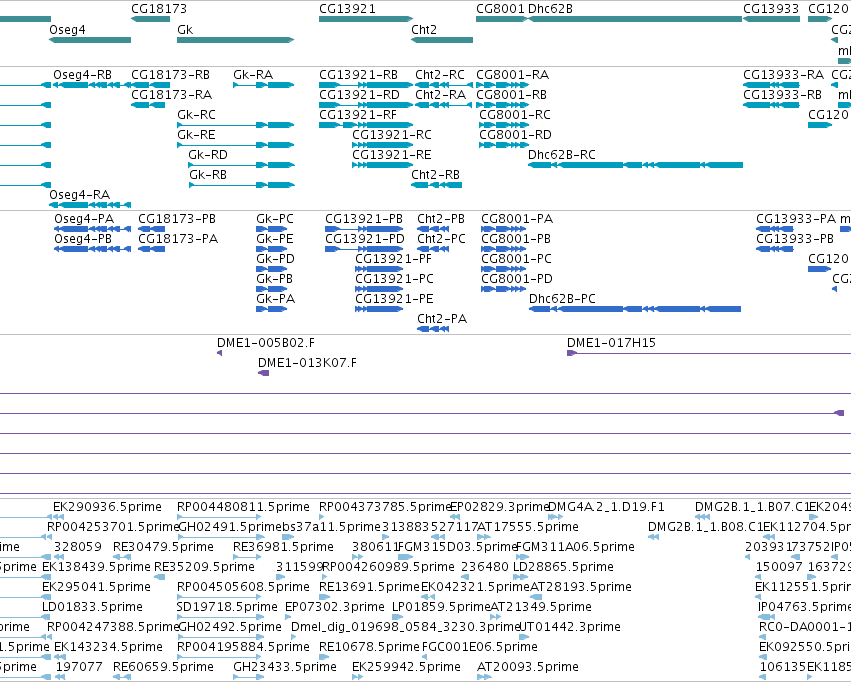Click EST UT01442.3prime
Screen dimensions: 851x682
(570, 627)
